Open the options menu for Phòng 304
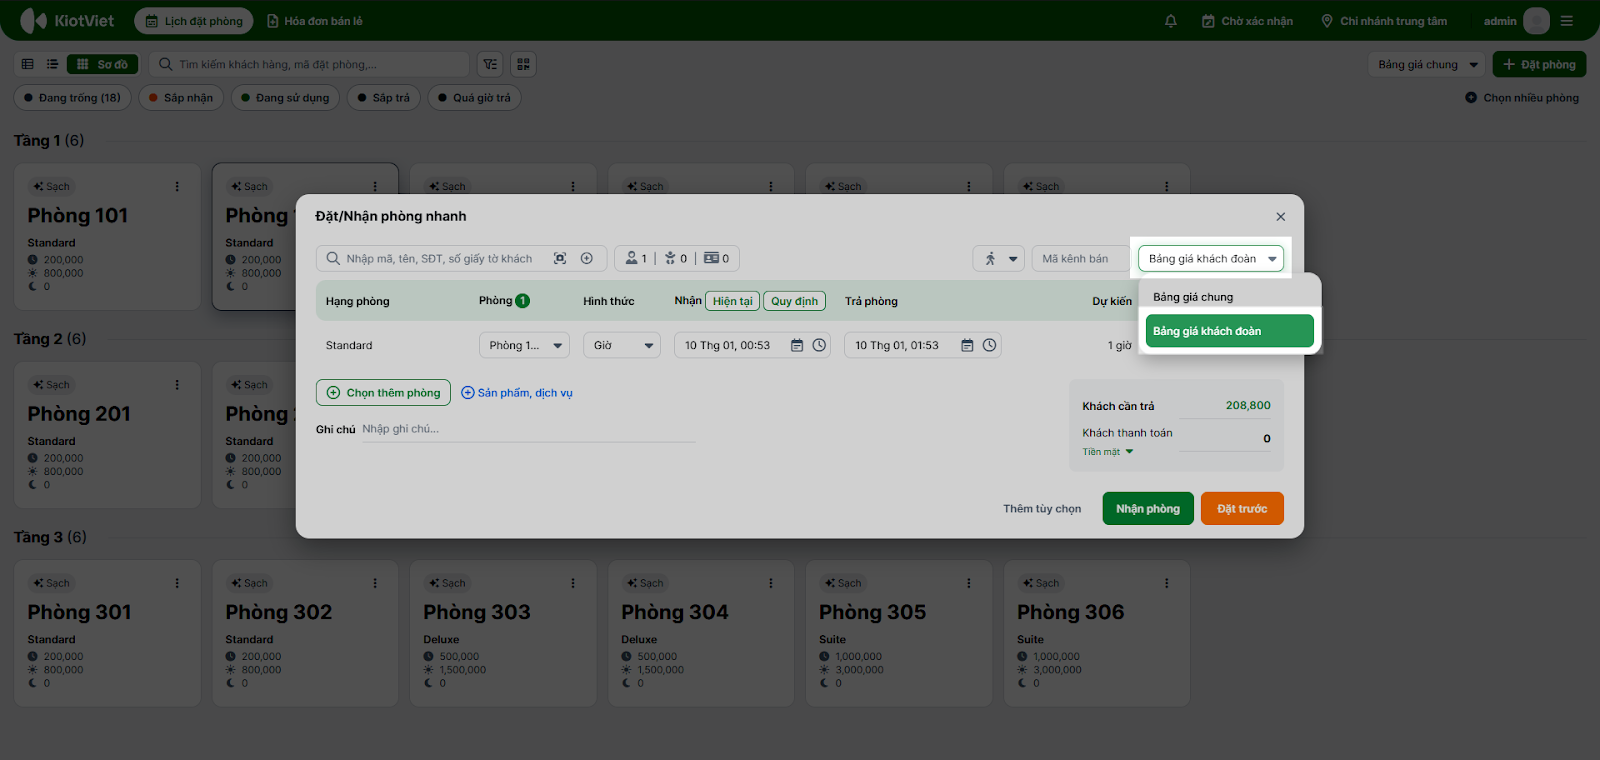The width and height of the screenshot is (1600, 760). (x=771, y=583)
